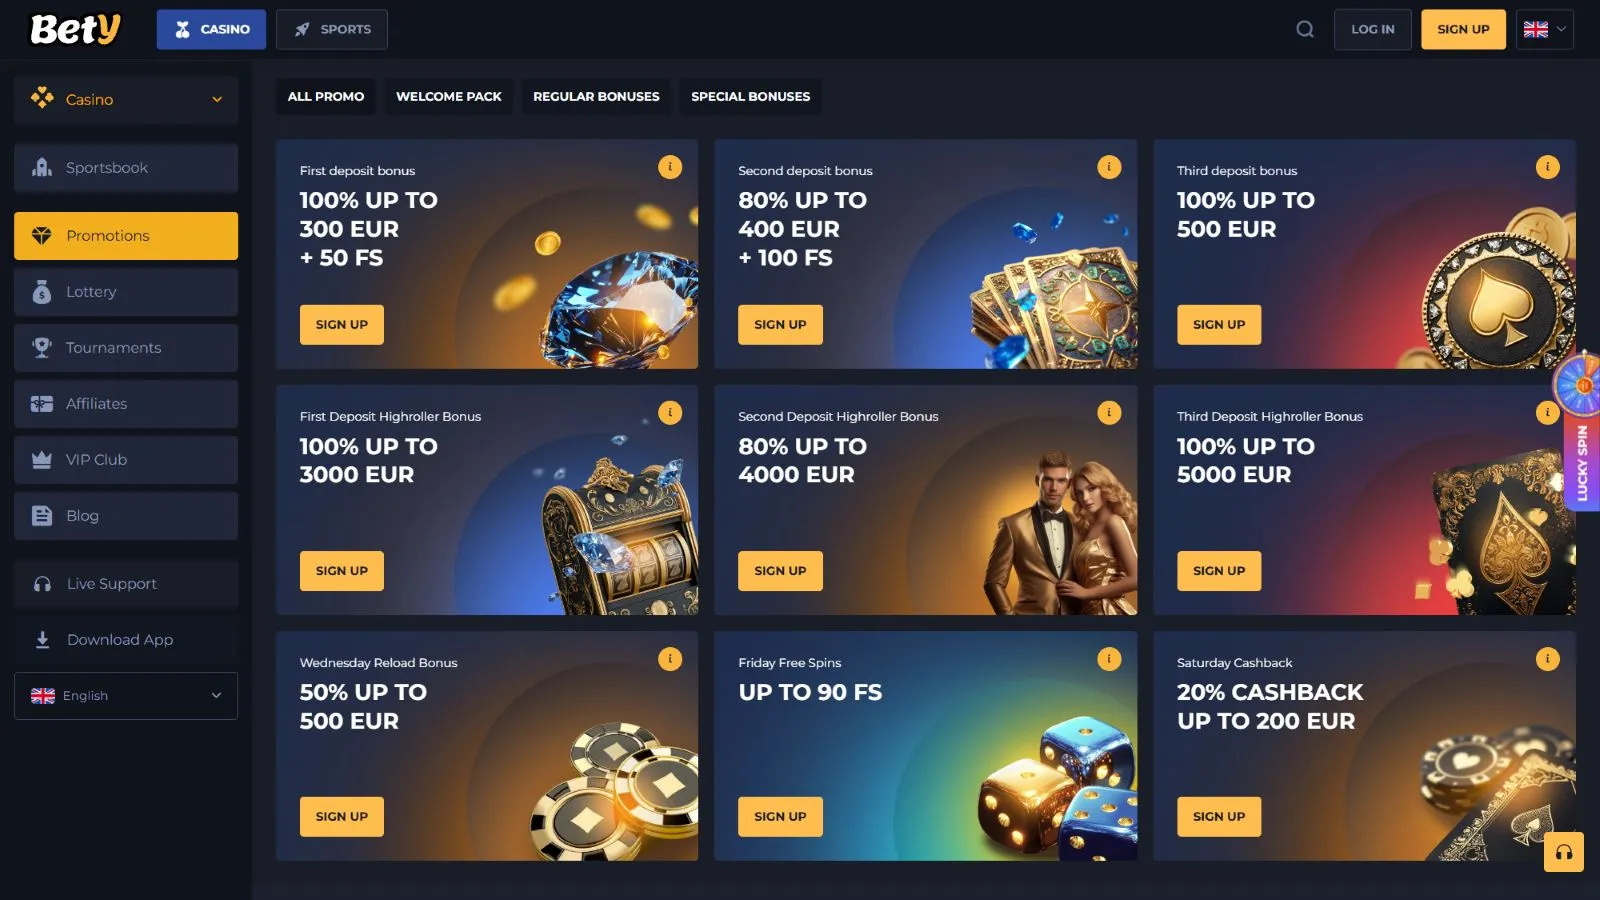
Task: Open the Lucky Spin wheel widget
Action: pos(1580,430)
